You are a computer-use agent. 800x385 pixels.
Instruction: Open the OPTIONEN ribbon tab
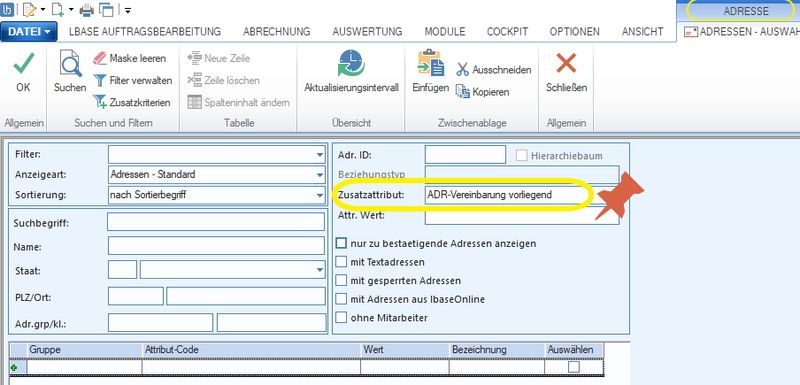point(574,32)
